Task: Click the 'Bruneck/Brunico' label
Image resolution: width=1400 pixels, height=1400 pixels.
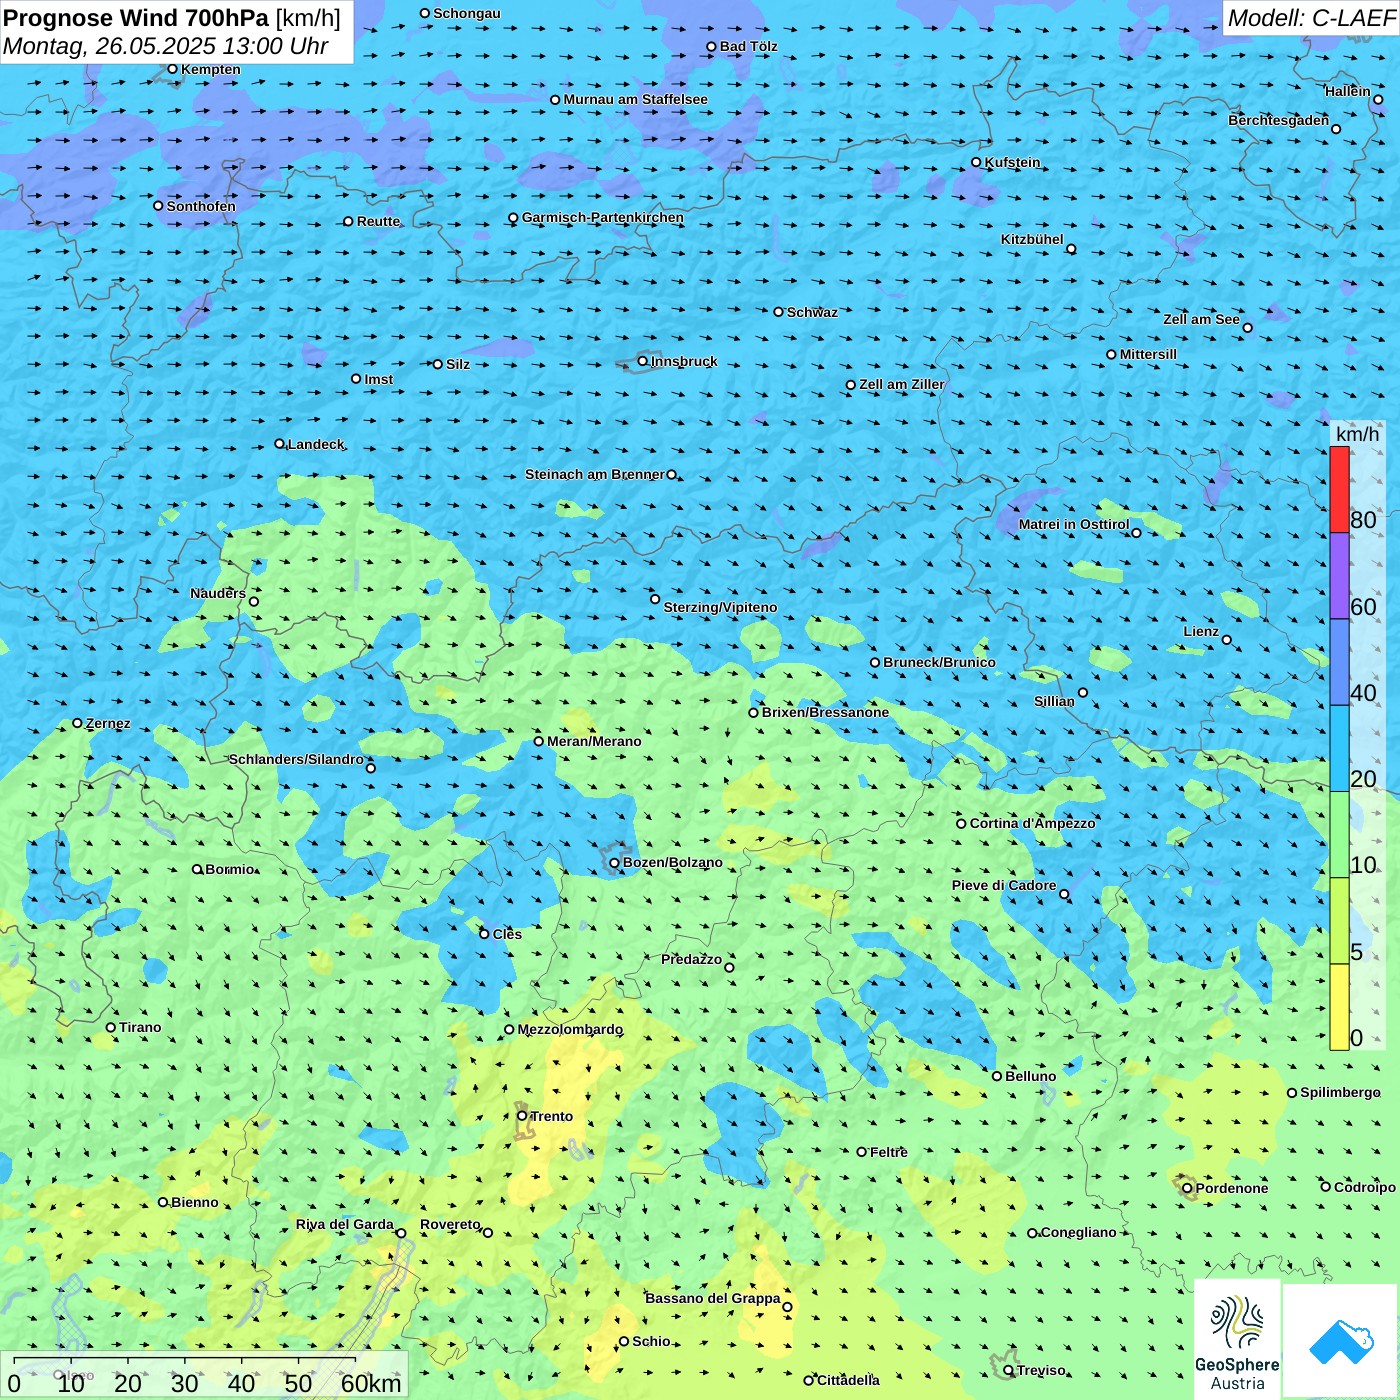Action: [x=939, y=662]
